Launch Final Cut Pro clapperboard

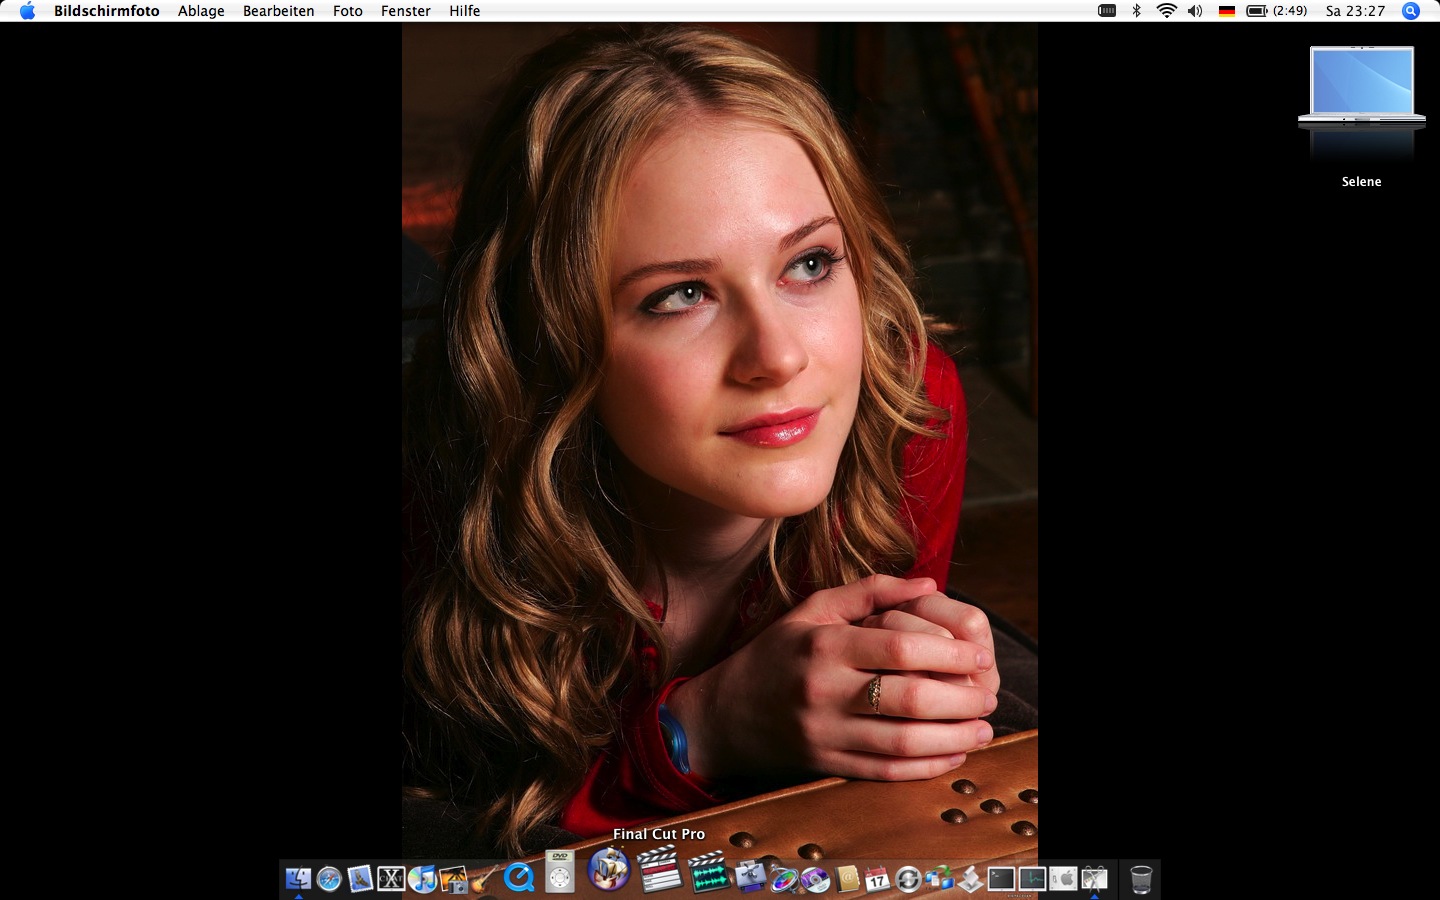[659, 869]
